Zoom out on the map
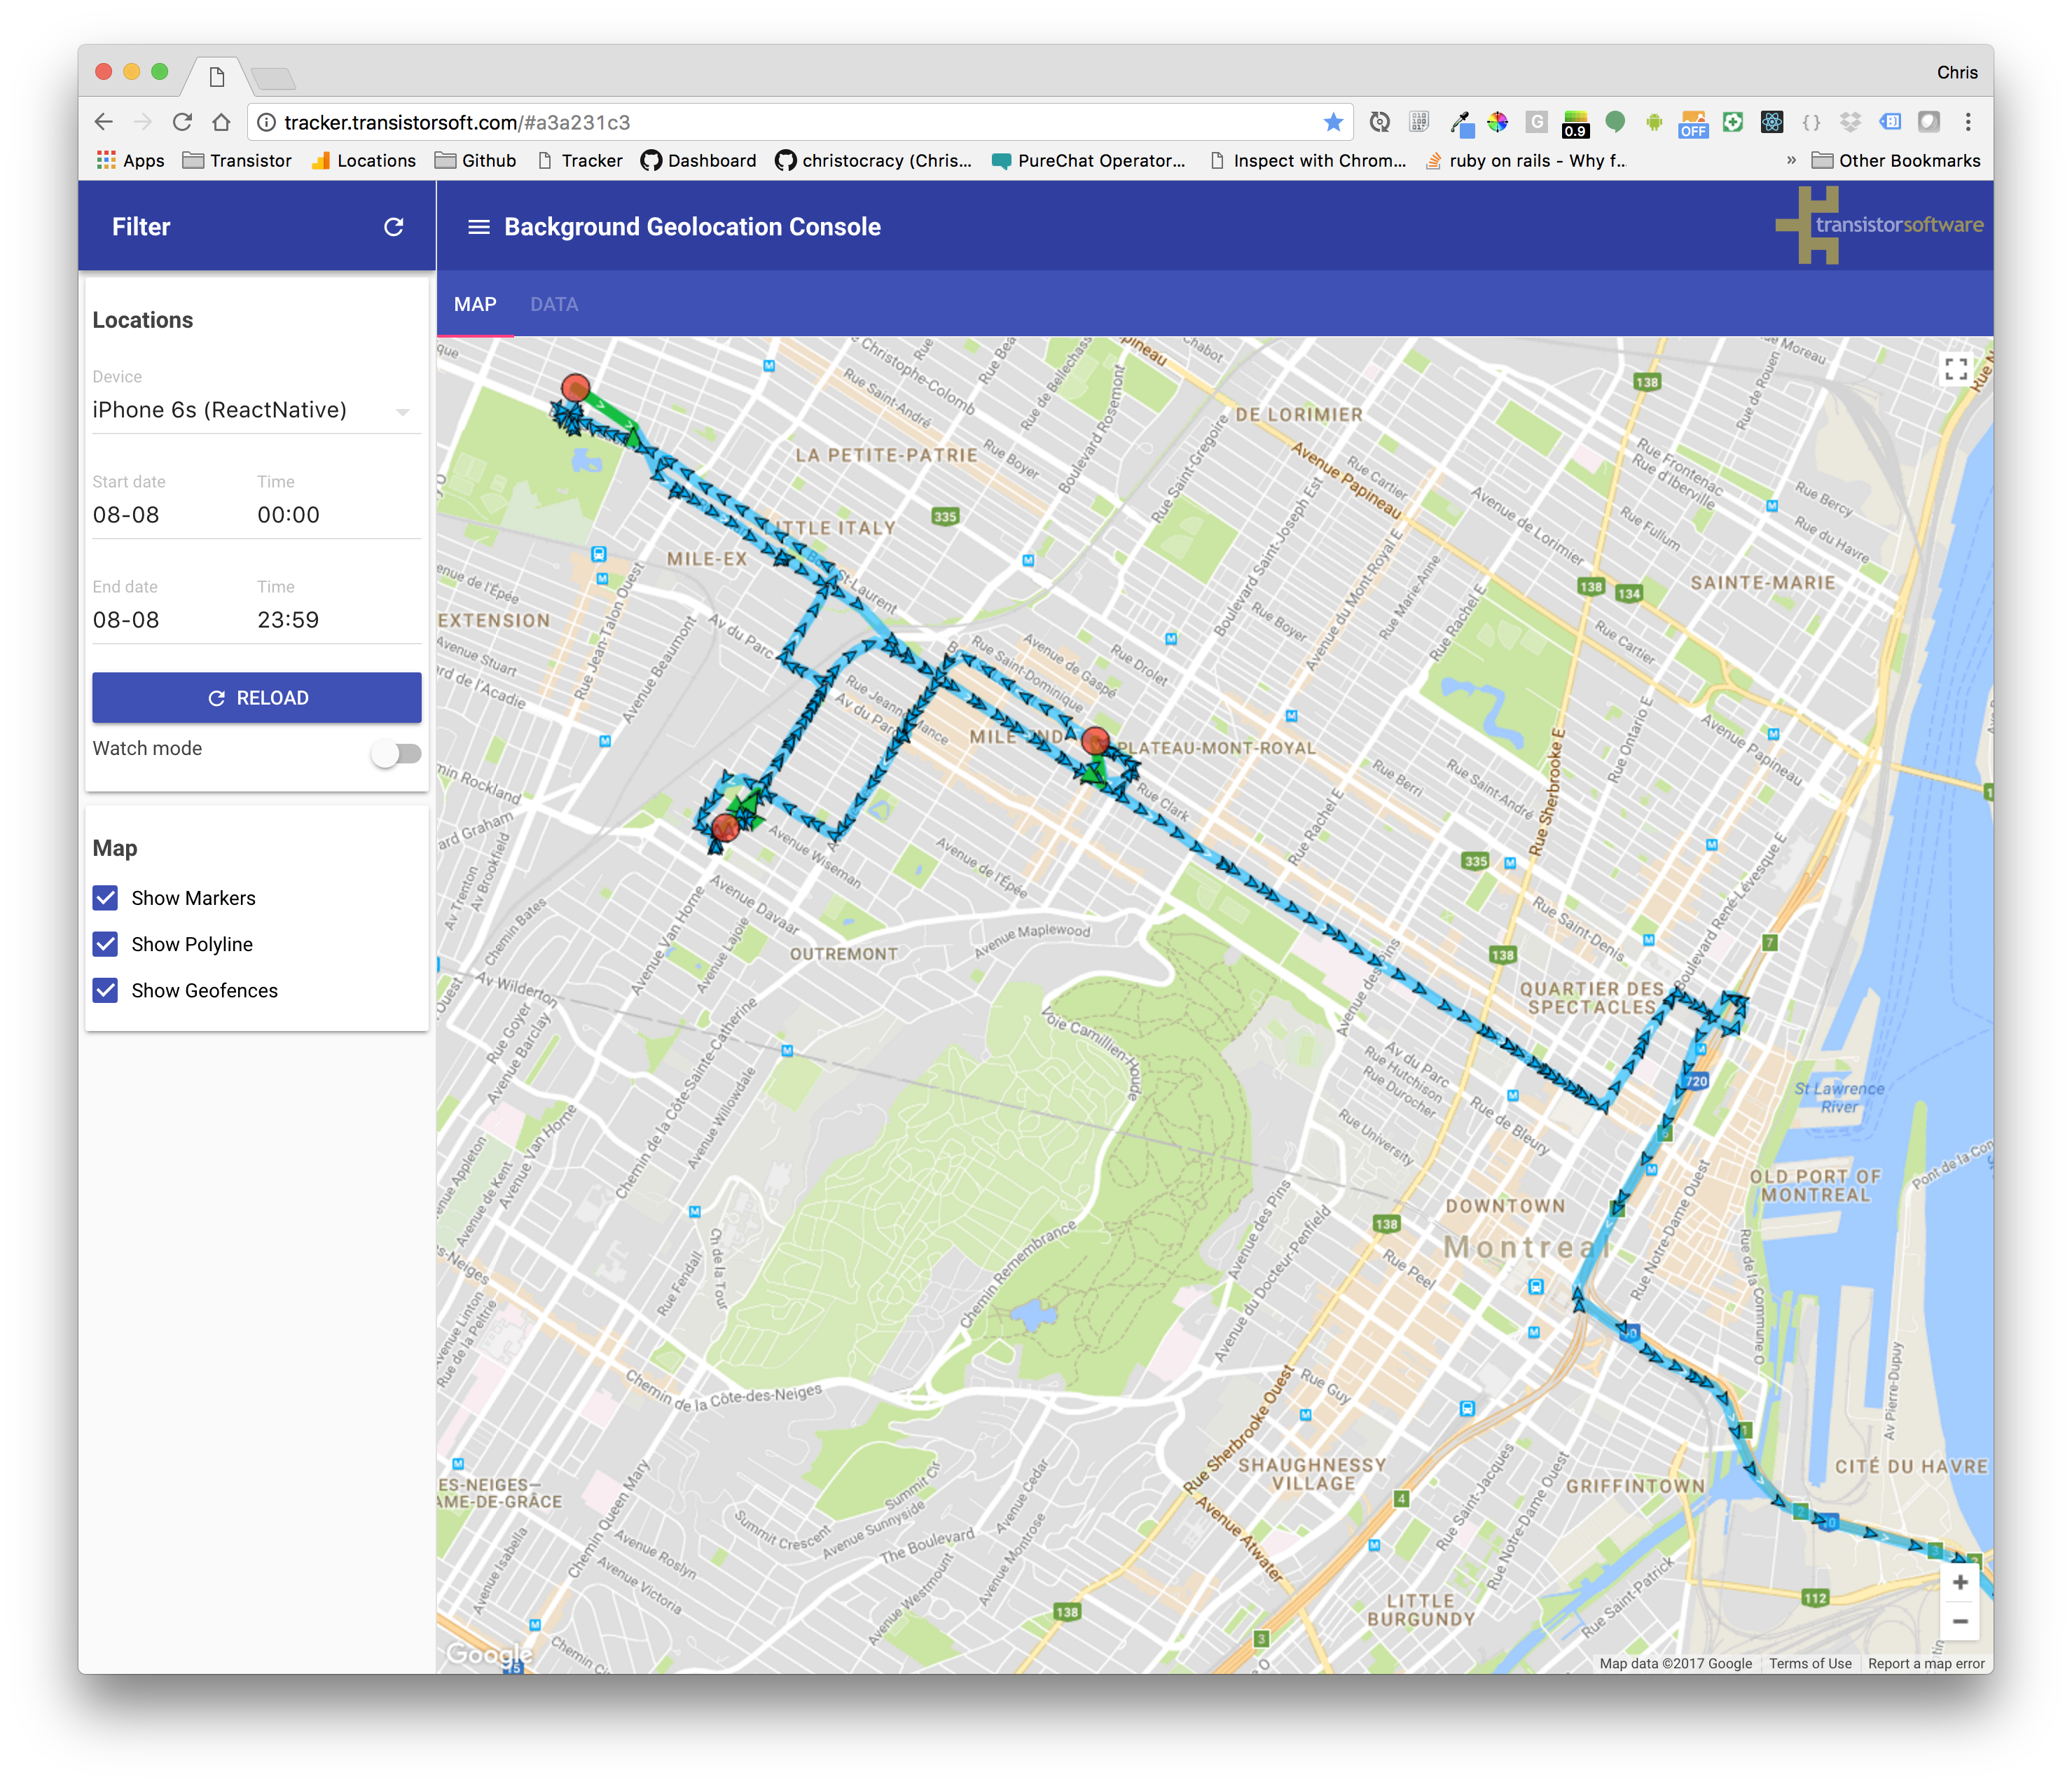Screen dimensions: 2072x1786 1959,1621
